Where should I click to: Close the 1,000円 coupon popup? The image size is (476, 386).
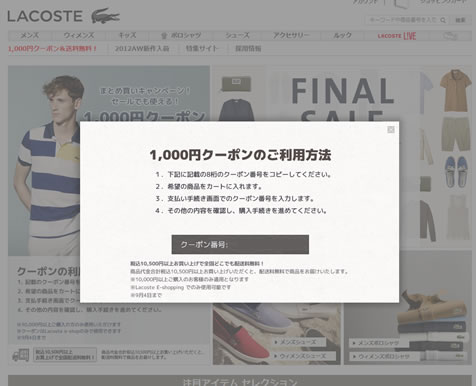(391, 130)
